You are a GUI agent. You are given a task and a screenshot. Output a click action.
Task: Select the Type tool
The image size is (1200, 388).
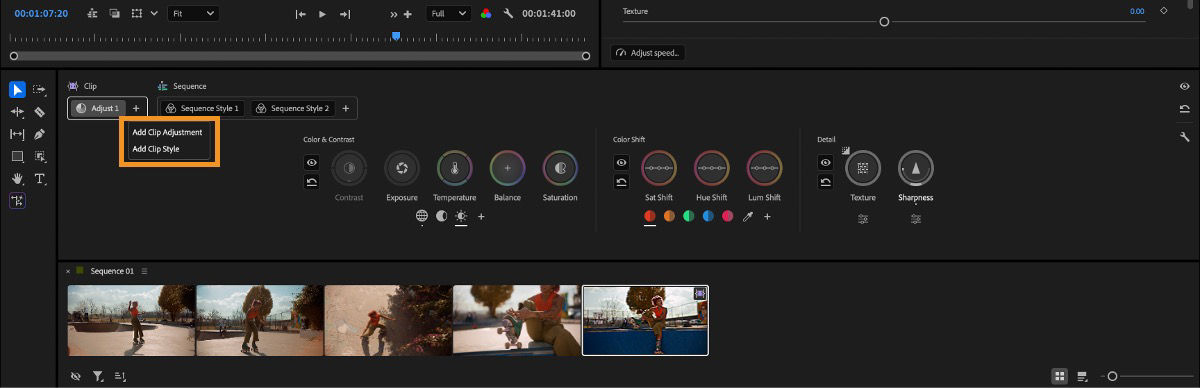click(40, 178)
